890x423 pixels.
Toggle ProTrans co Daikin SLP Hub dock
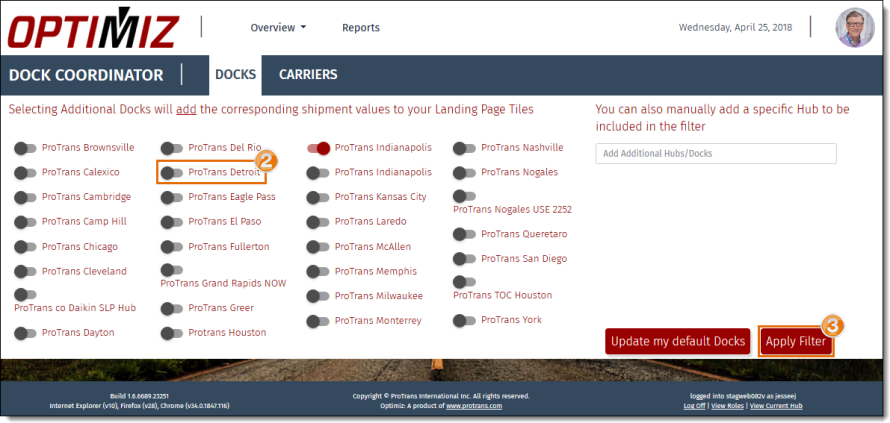point(25,294)
